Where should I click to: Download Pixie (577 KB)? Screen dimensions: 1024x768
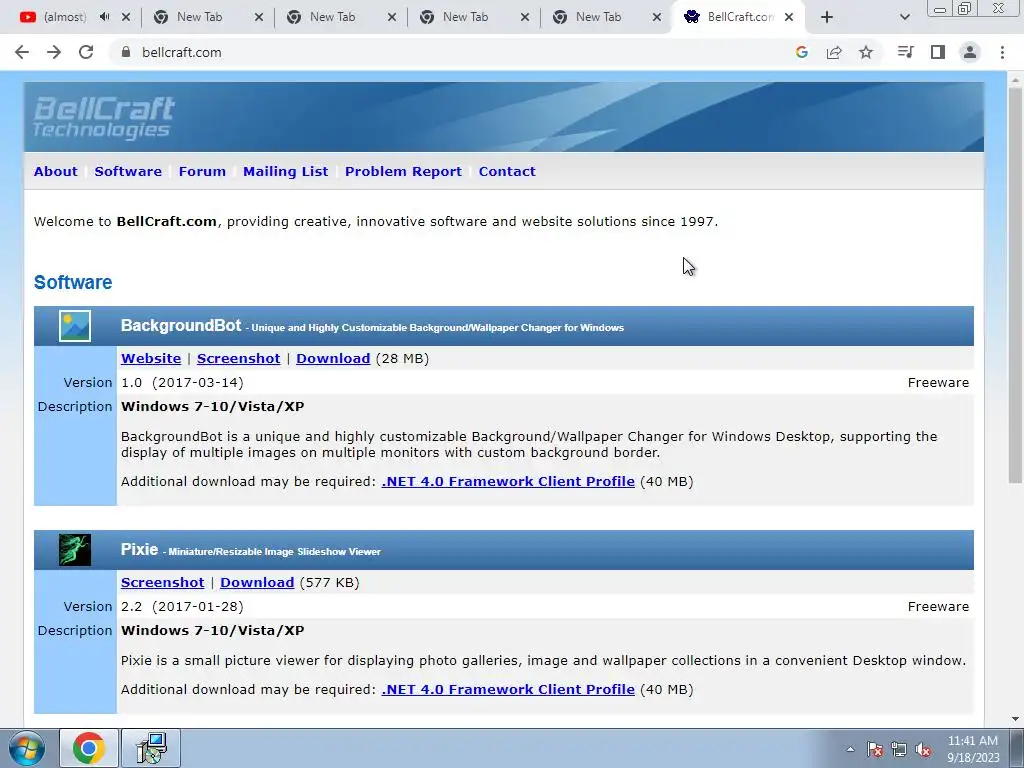click(x=257, y=583)
